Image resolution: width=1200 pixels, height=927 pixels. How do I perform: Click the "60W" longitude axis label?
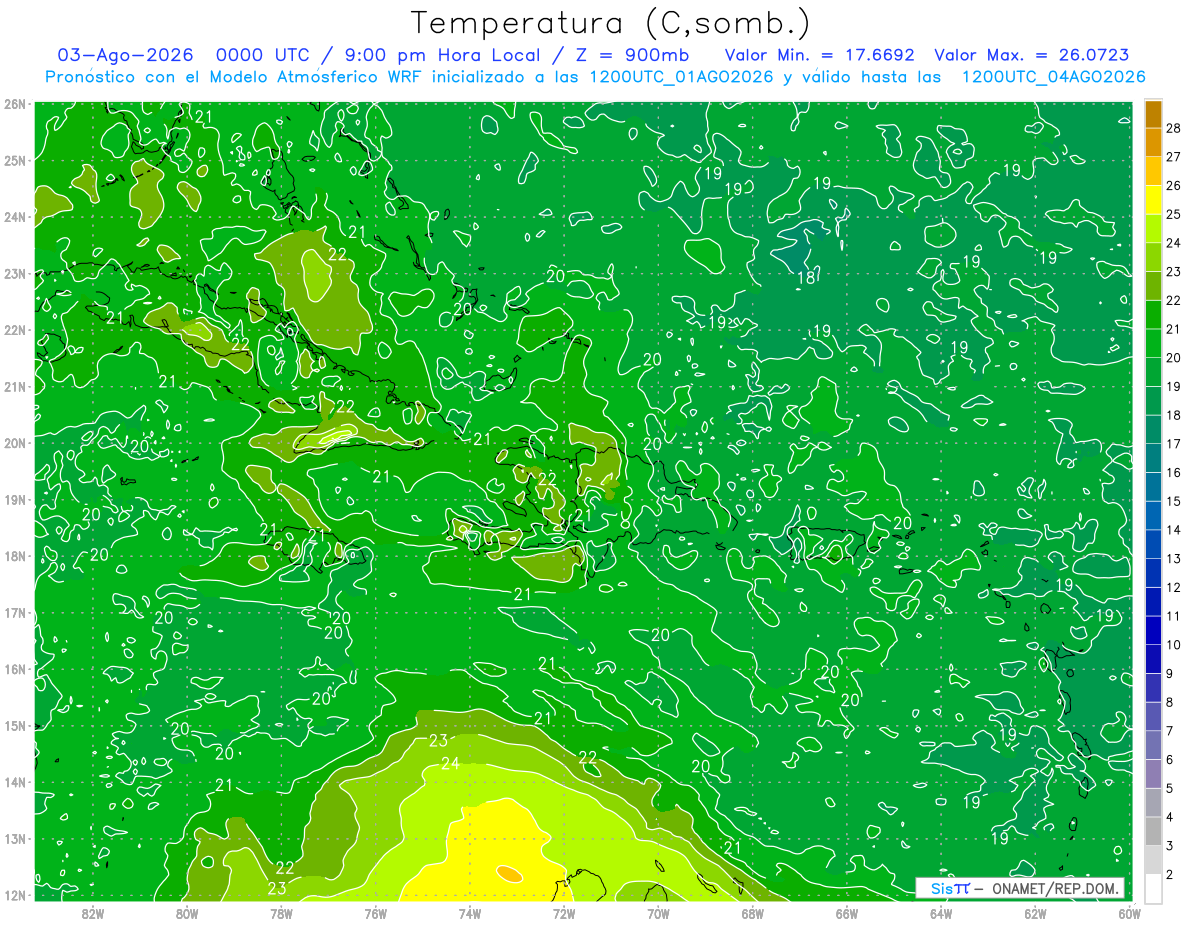1129,913
